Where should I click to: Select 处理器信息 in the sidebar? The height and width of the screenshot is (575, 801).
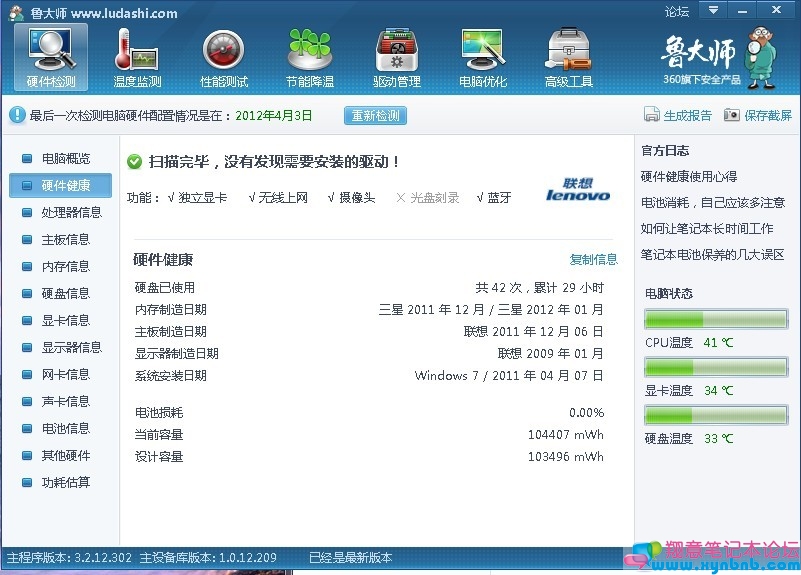tap(71, 212)
